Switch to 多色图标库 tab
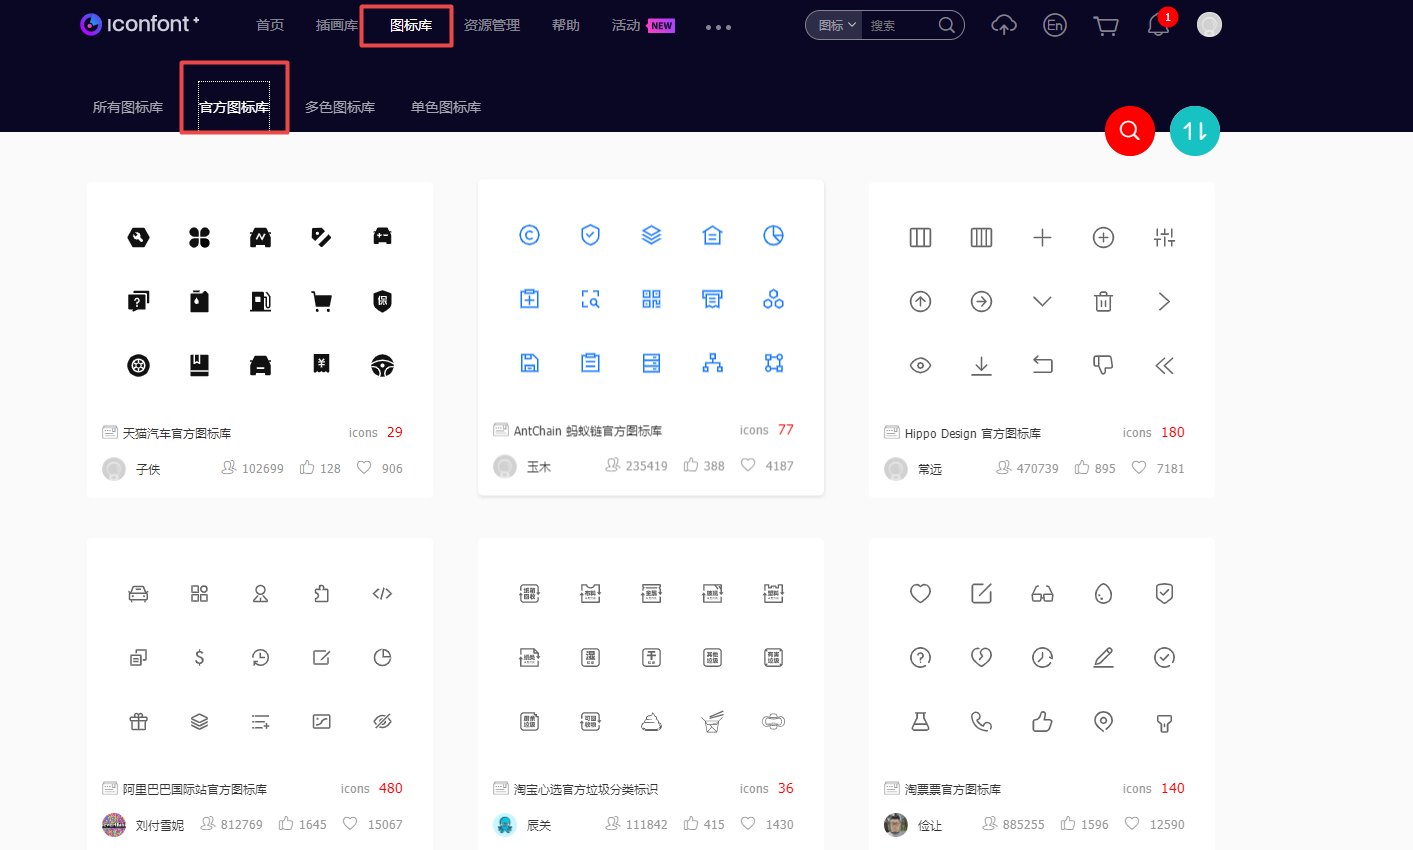This screenshot has width=1413, height=850. pos(340,107)
